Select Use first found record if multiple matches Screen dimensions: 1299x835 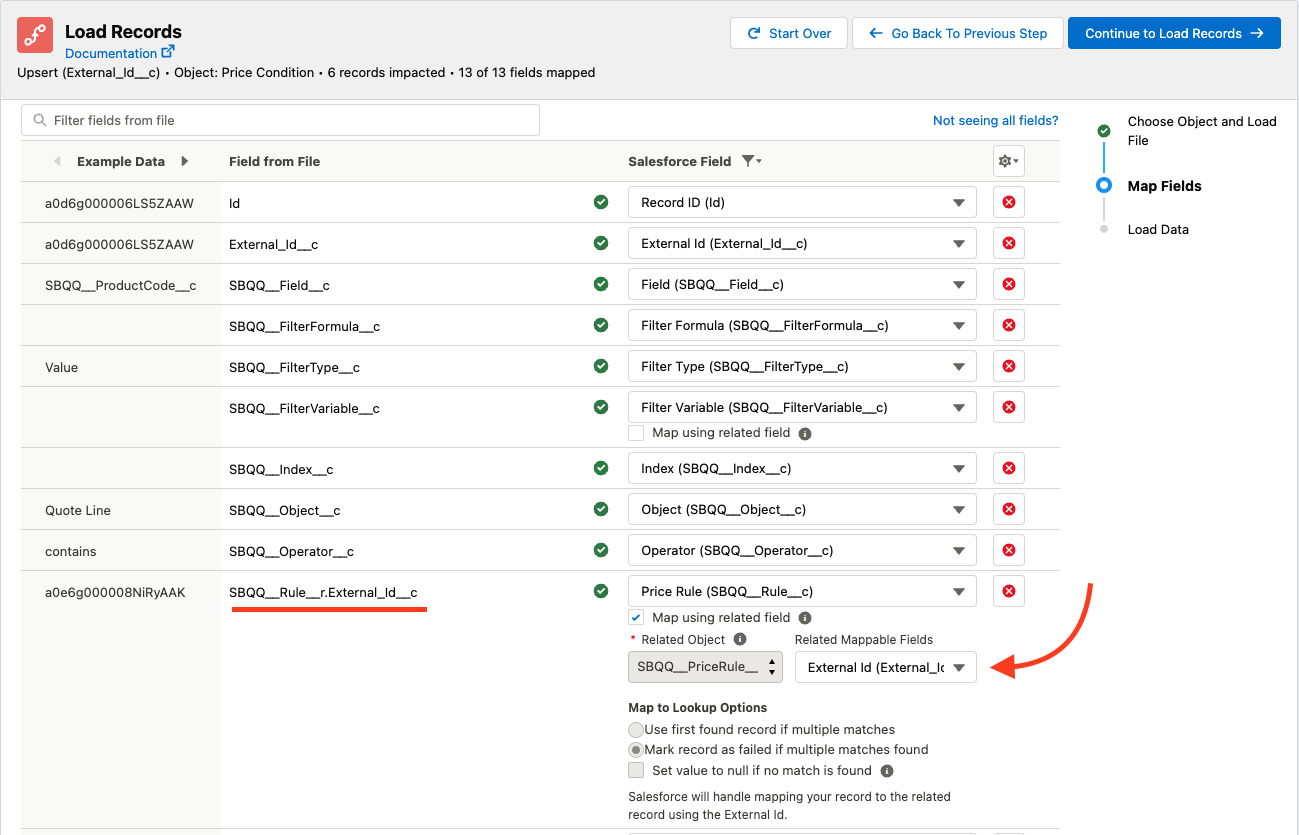tap(636, 730)
